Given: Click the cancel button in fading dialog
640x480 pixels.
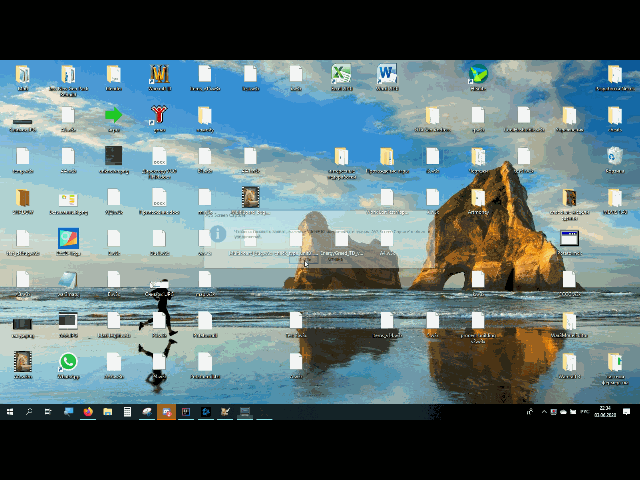Looking at the screenshot, I should (335, 259).
